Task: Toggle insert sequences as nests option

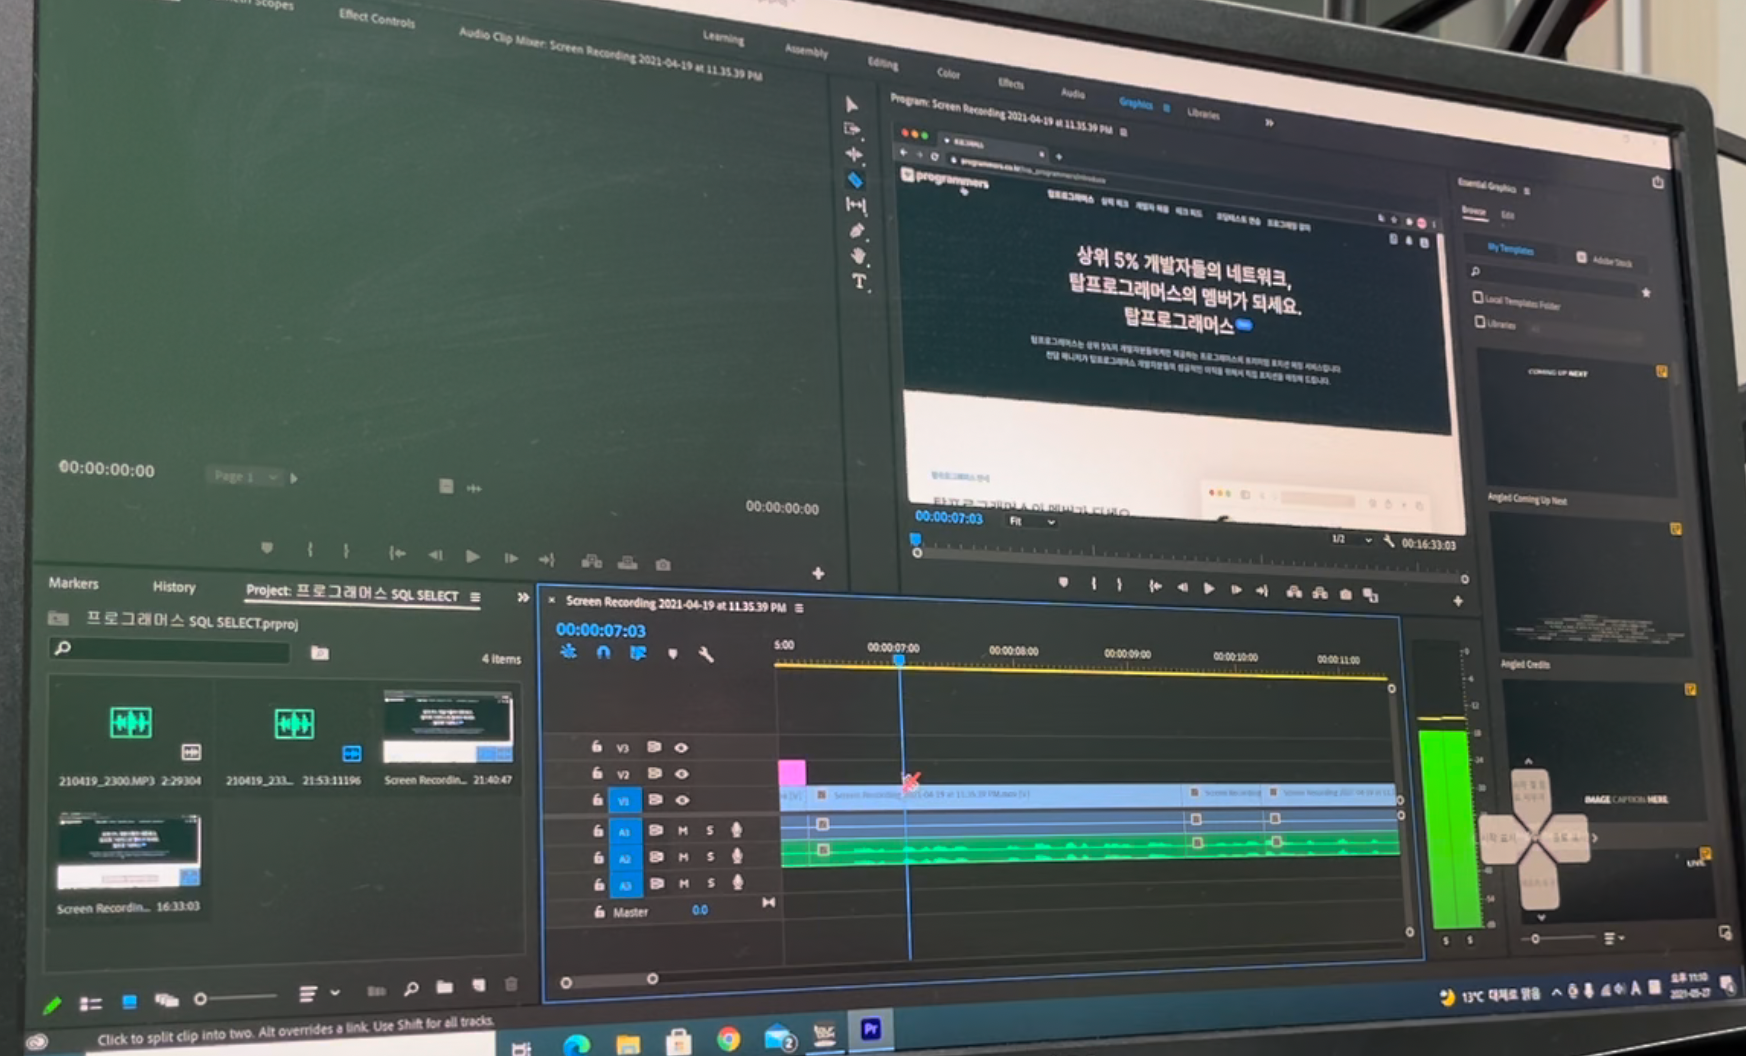Action: pyautogui.click(x=568, y=651)
